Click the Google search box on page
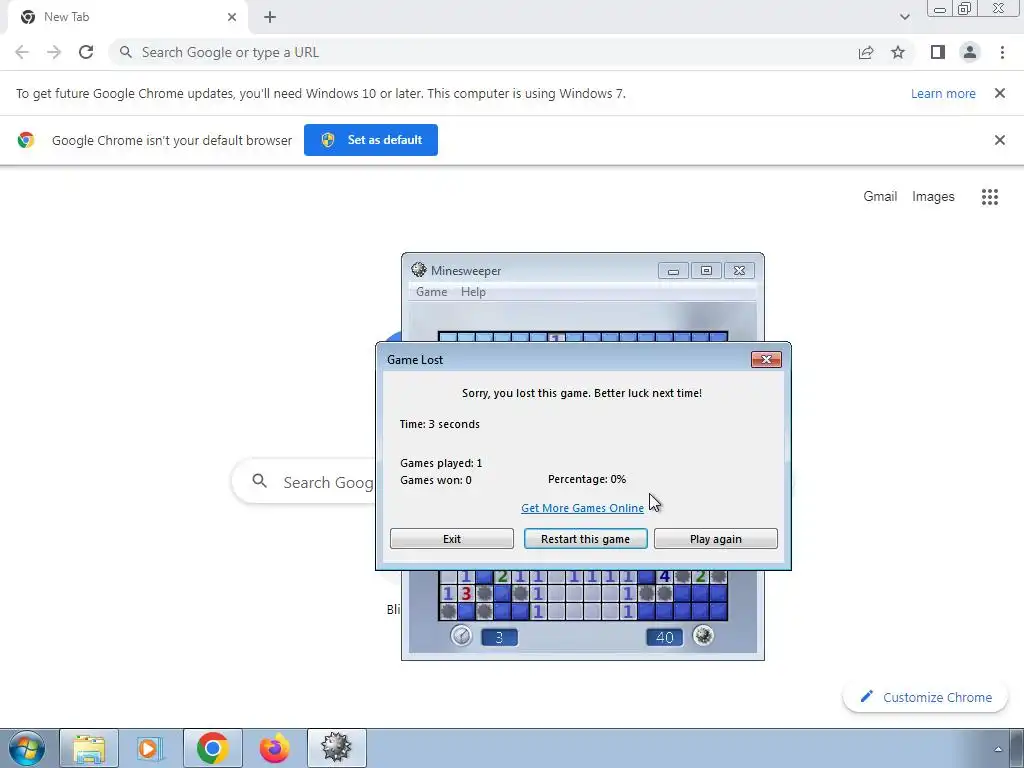 304,482
